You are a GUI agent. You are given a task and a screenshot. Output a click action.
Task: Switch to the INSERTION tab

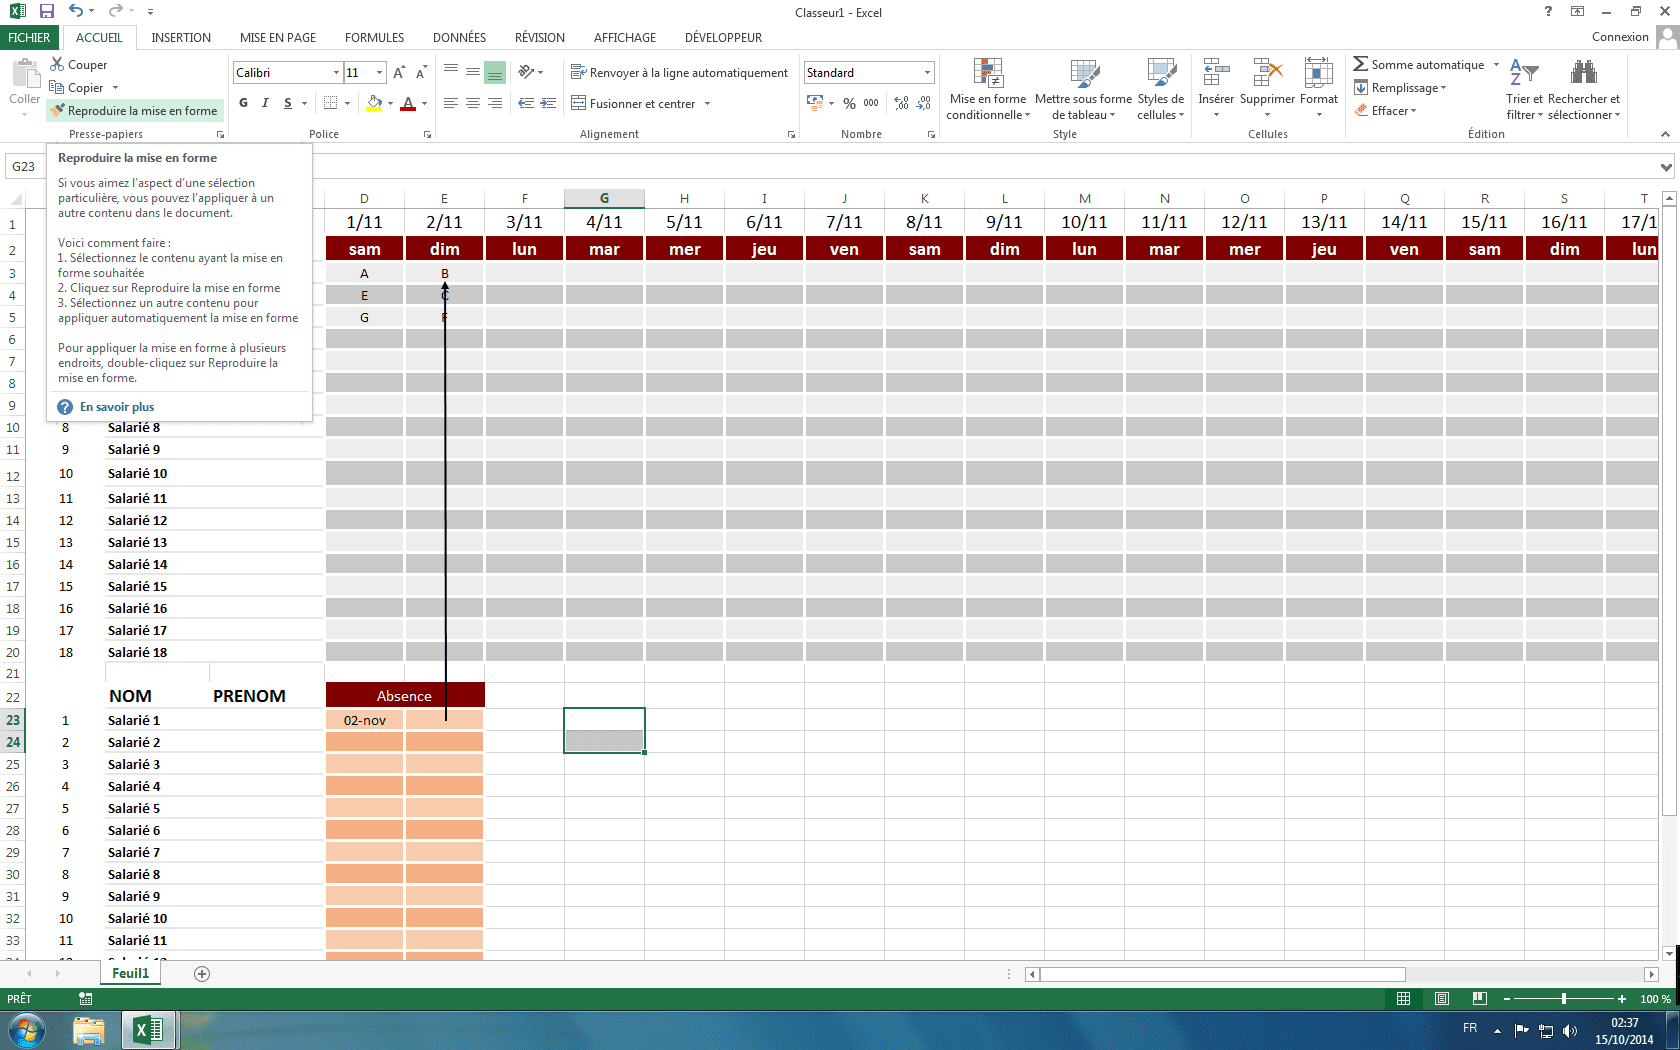(x=181, y=37)
